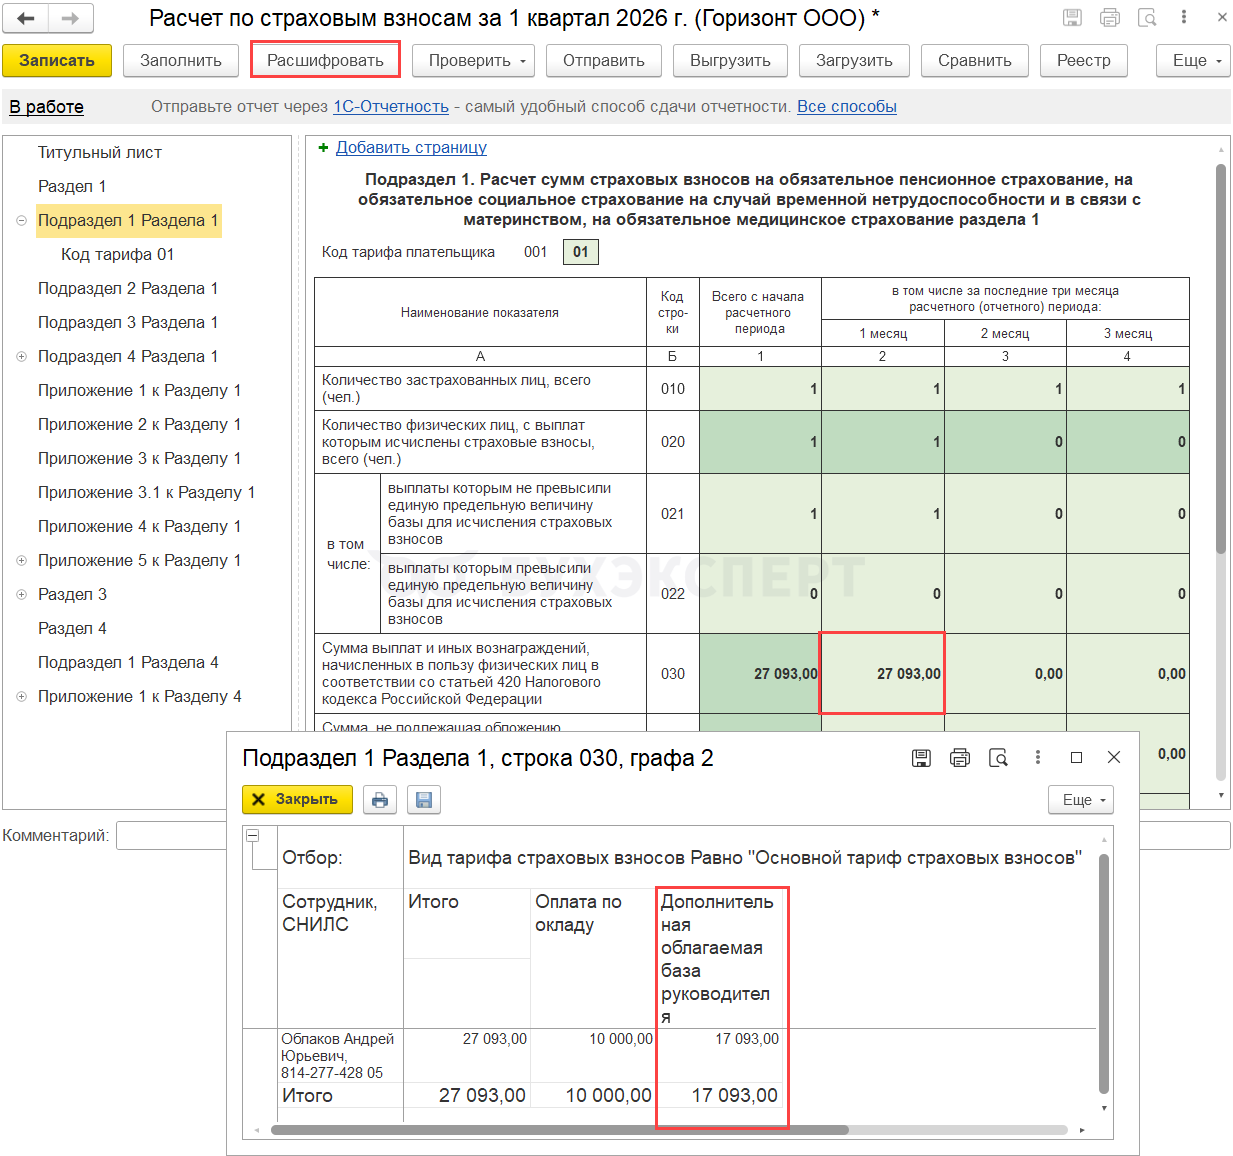Click the print icon next to Закрыть button
Image resolution: width=1233 pixels, height=1156 pixels.
click(380, 800)
